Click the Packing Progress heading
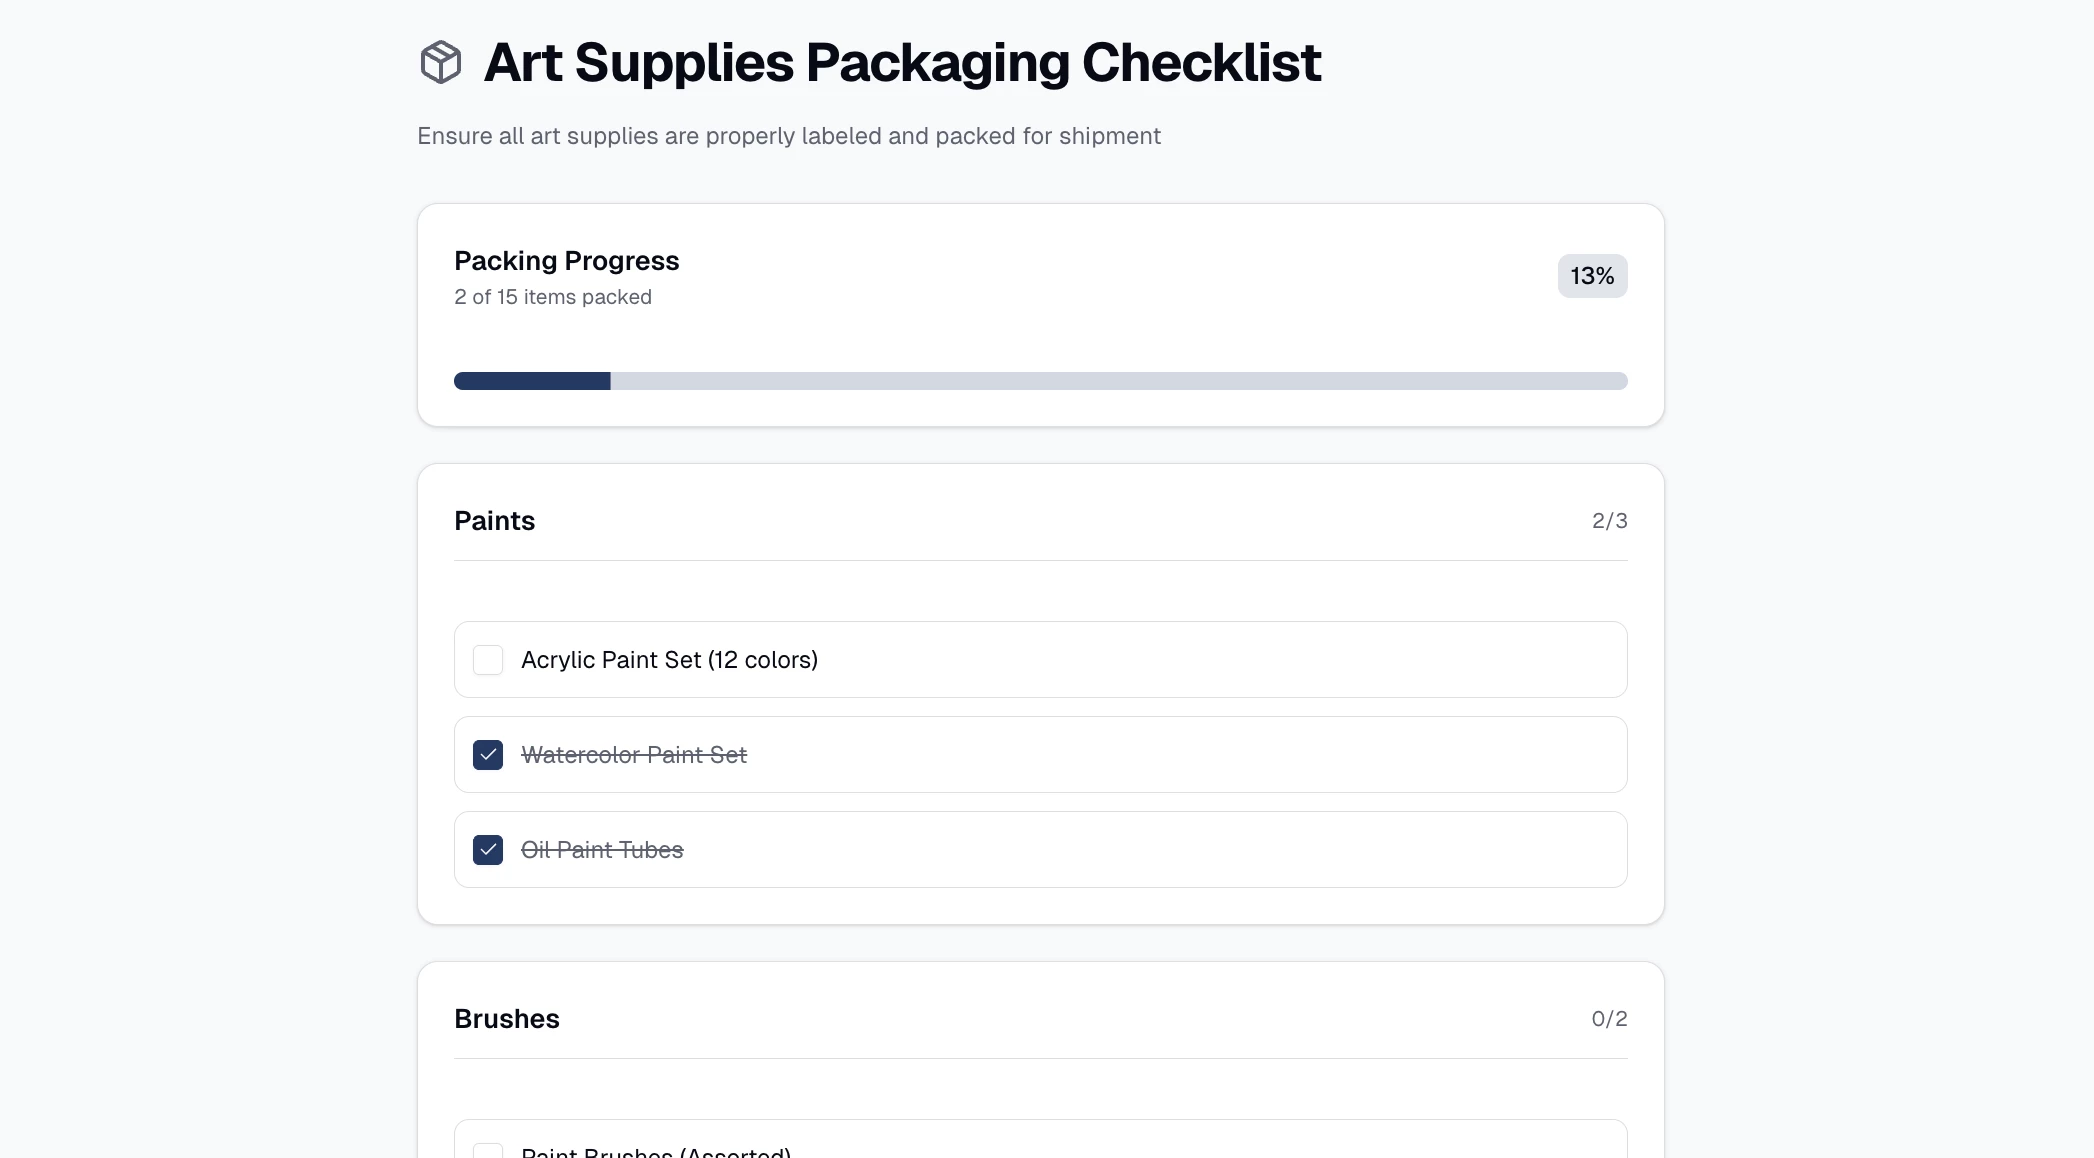Screen dimensions: 2094x1158 point(566,261)
